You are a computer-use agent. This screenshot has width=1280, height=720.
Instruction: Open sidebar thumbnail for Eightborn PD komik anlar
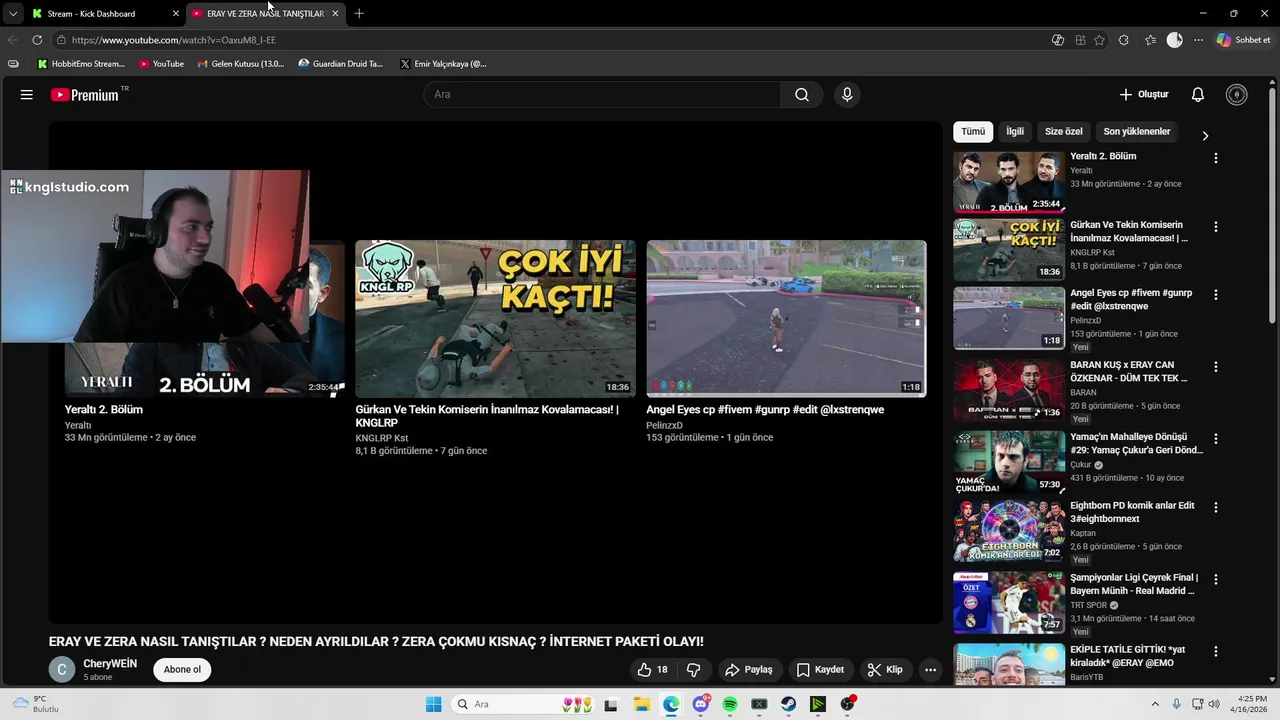pyautogui.click(x=1009, y=531)
